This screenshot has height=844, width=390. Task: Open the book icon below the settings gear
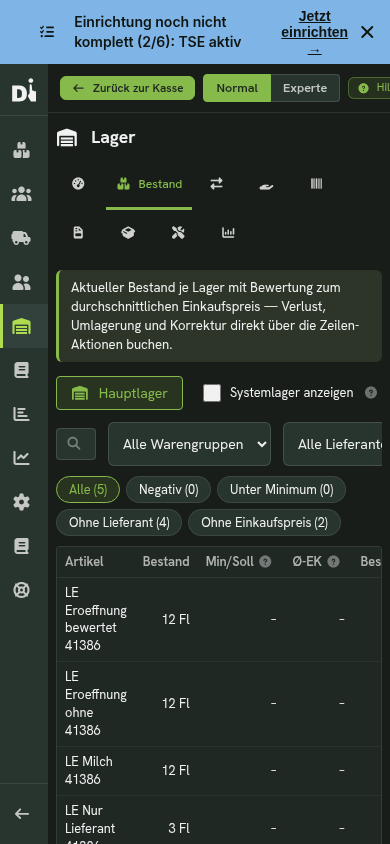coord(22,546)
